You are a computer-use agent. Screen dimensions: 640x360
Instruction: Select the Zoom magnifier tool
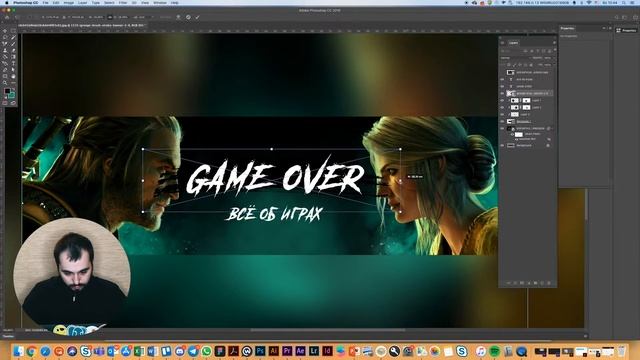5,83
